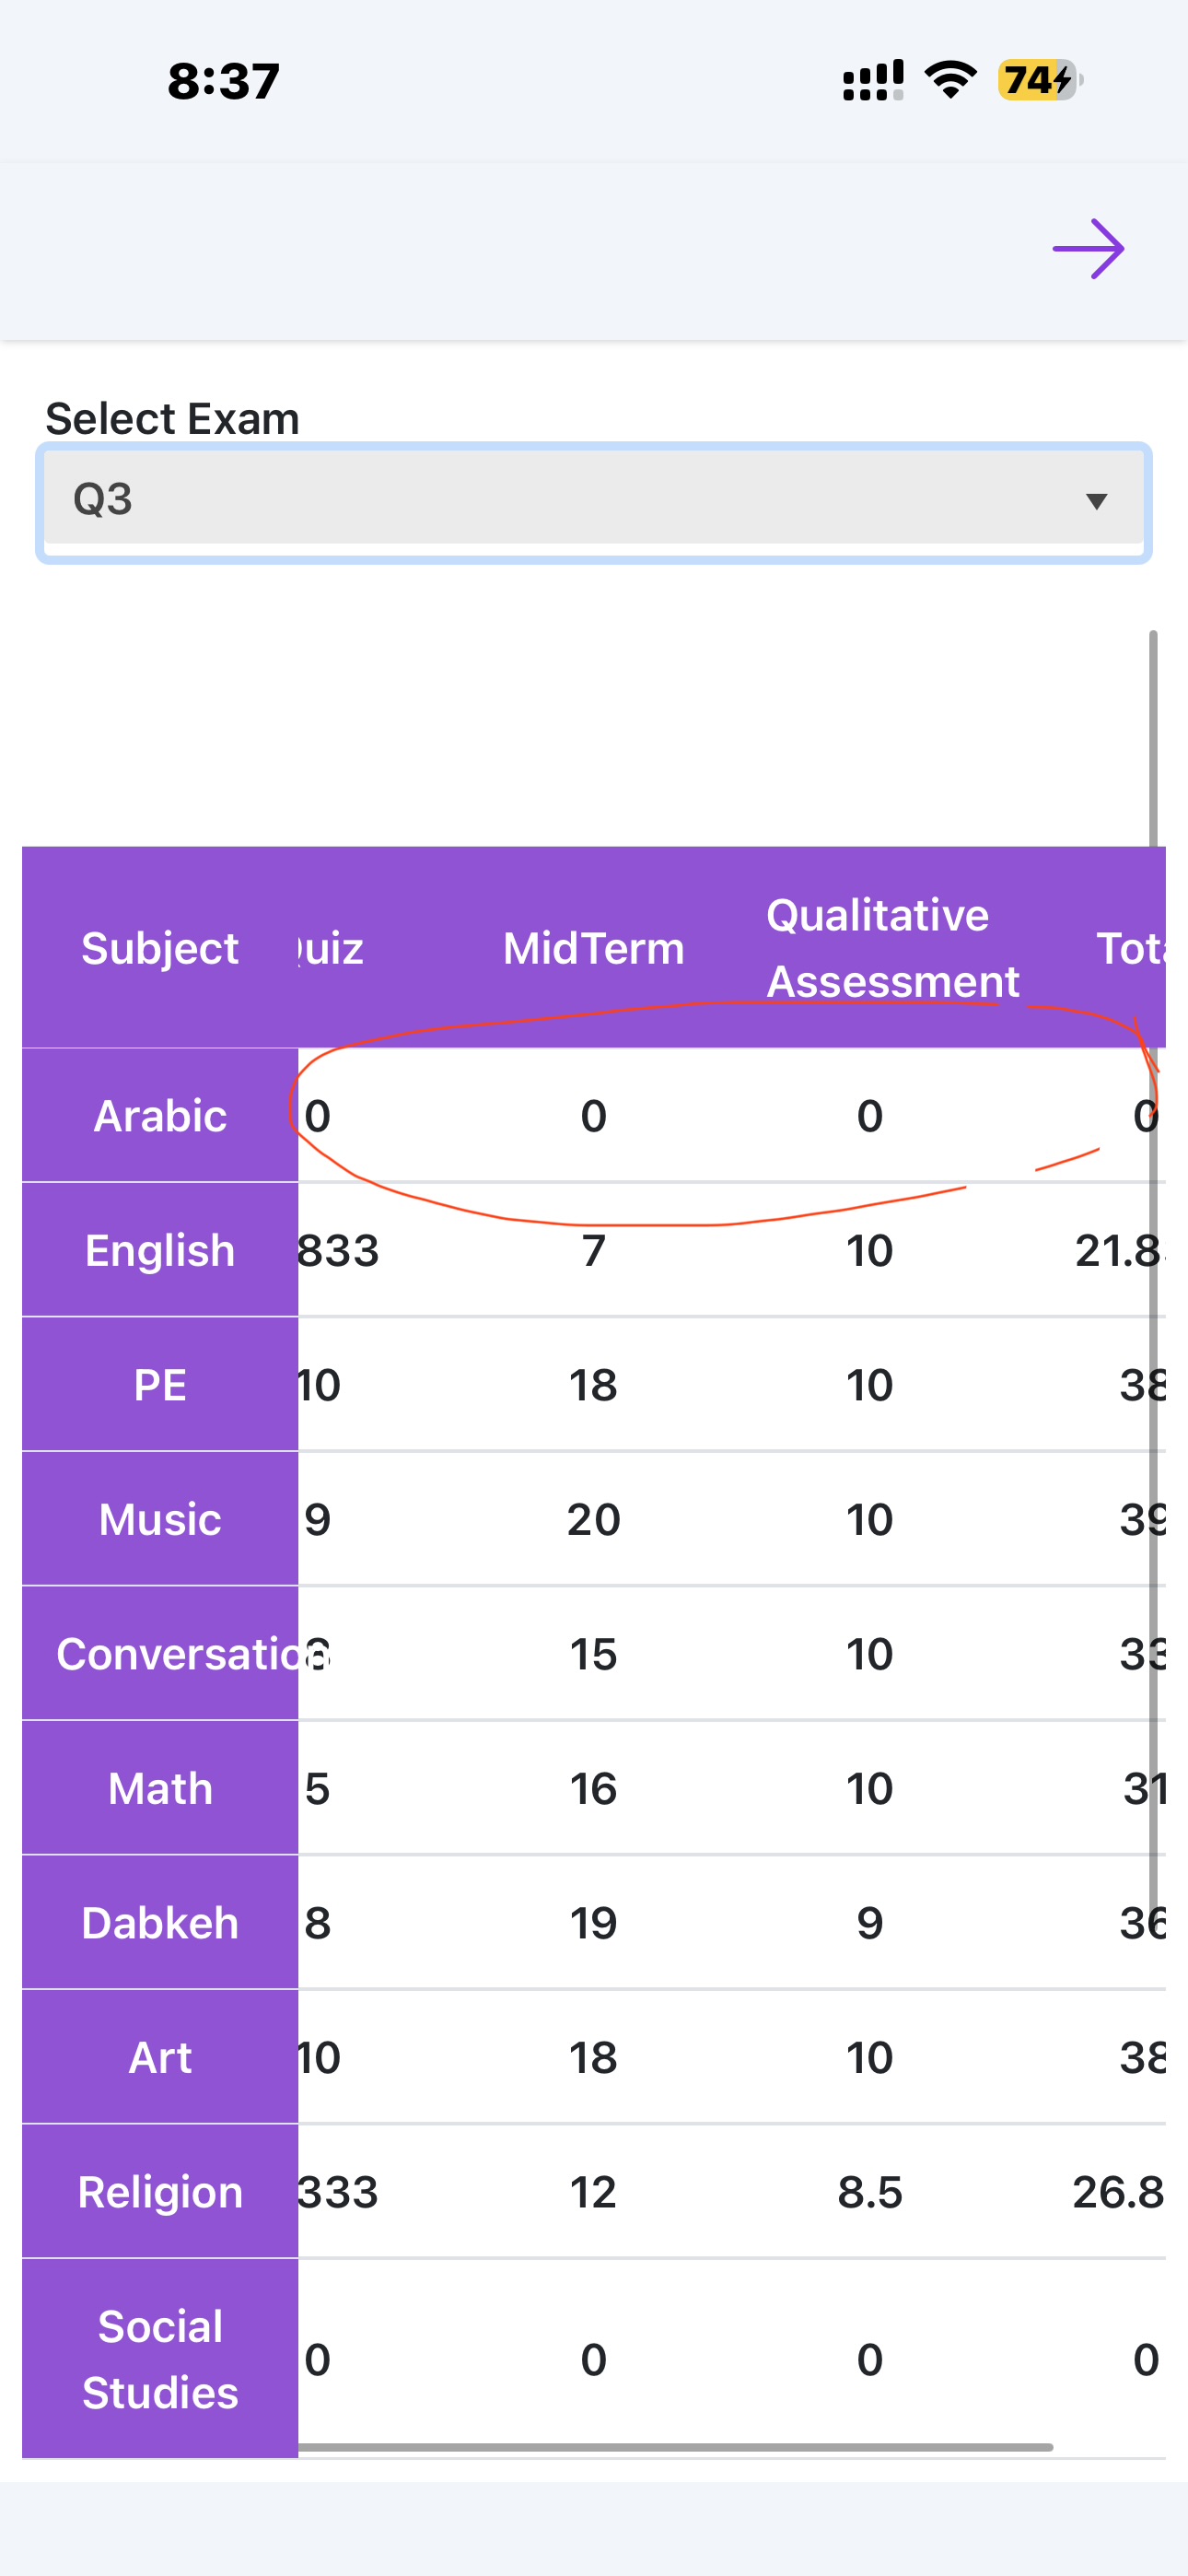Select the Subject column header

[160, 947]
